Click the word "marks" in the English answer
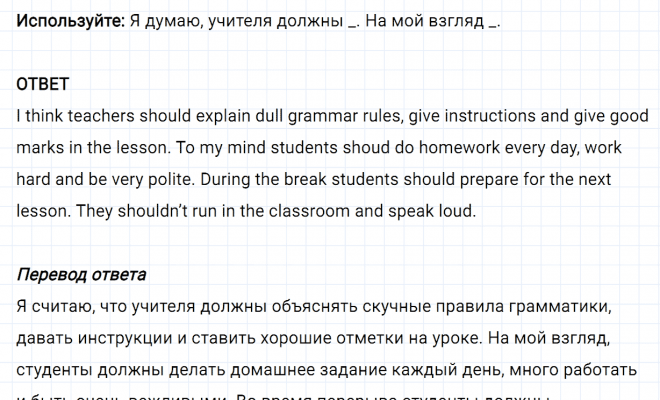The height and width of the screenshot is (400, 660). tap(41, 147)
